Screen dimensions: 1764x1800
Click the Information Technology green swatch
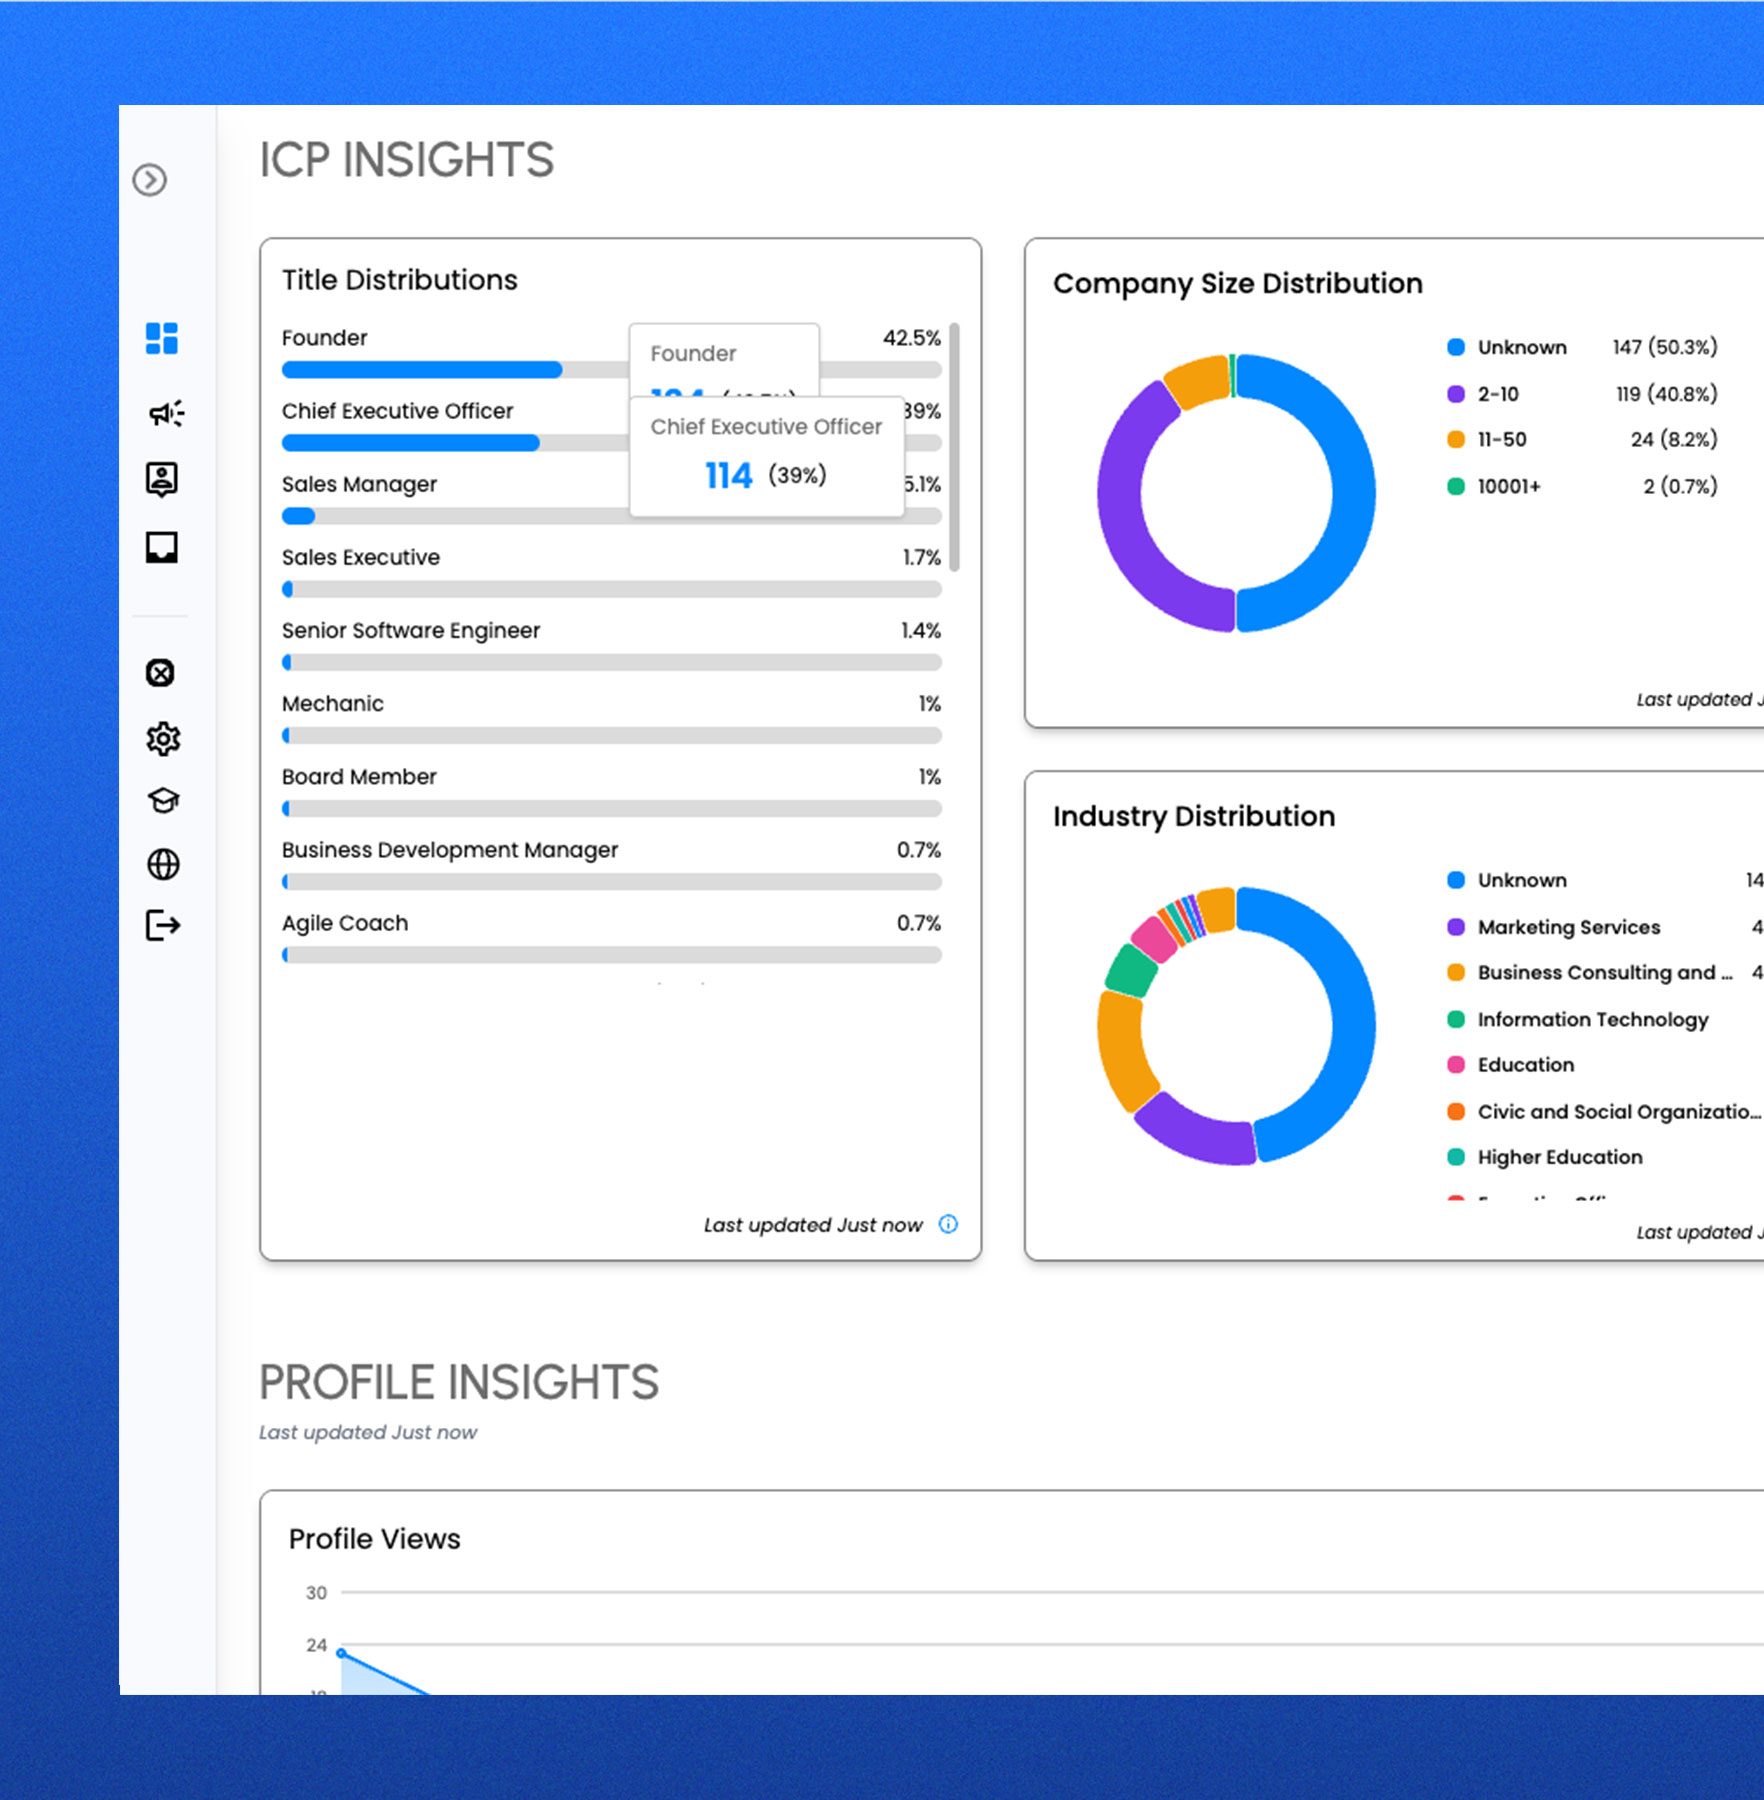[x=1456, y=1019]
